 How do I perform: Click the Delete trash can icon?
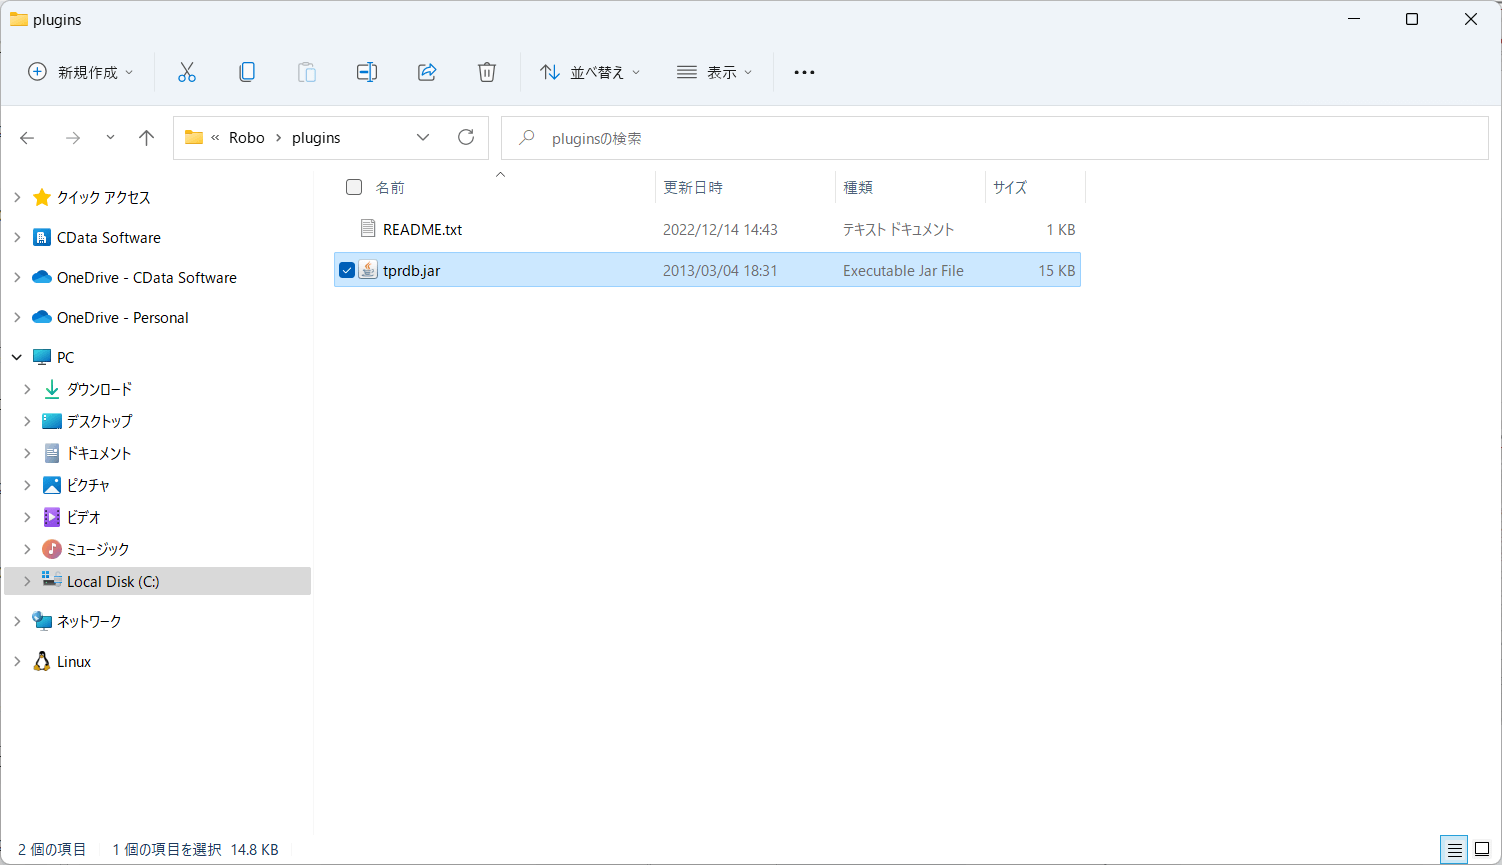(x=487, y=72)
